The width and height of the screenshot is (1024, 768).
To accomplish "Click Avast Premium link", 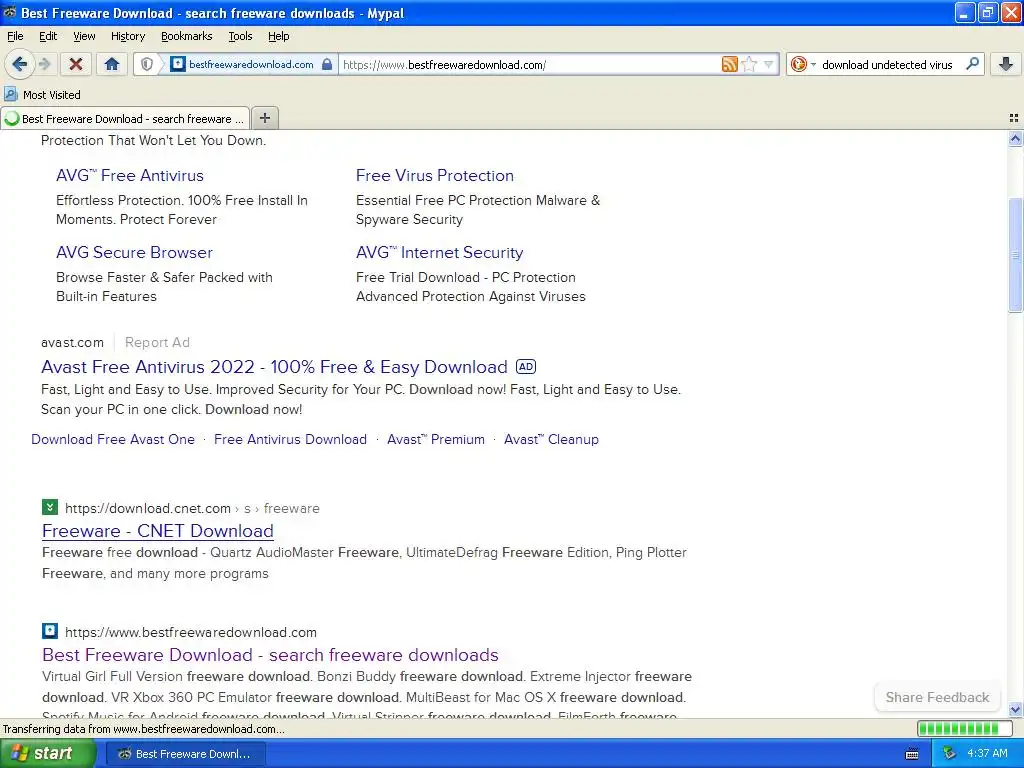I will tap(436, 440).
